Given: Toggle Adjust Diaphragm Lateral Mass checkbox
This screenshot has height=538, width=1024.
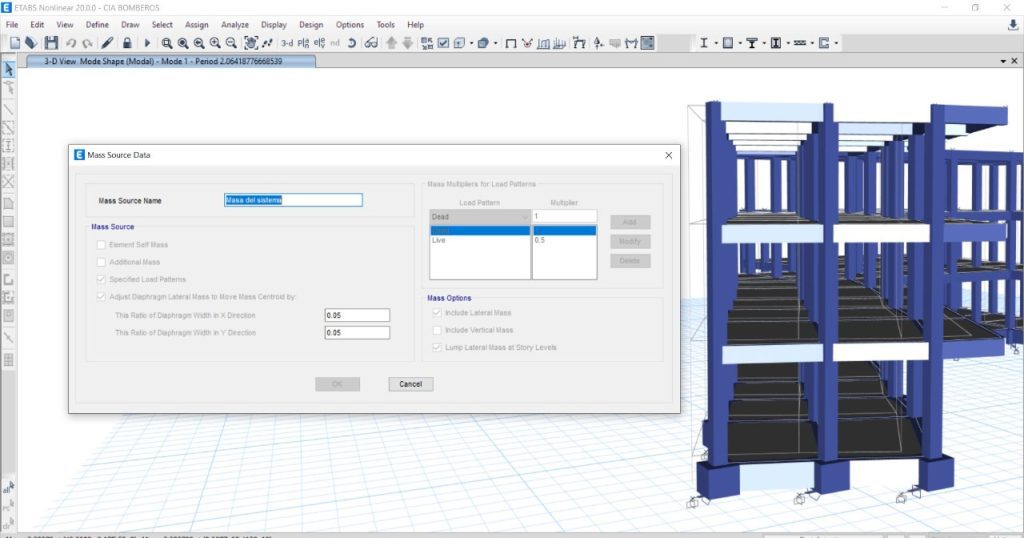Looking at the screenshot, I should click(101, 296).
